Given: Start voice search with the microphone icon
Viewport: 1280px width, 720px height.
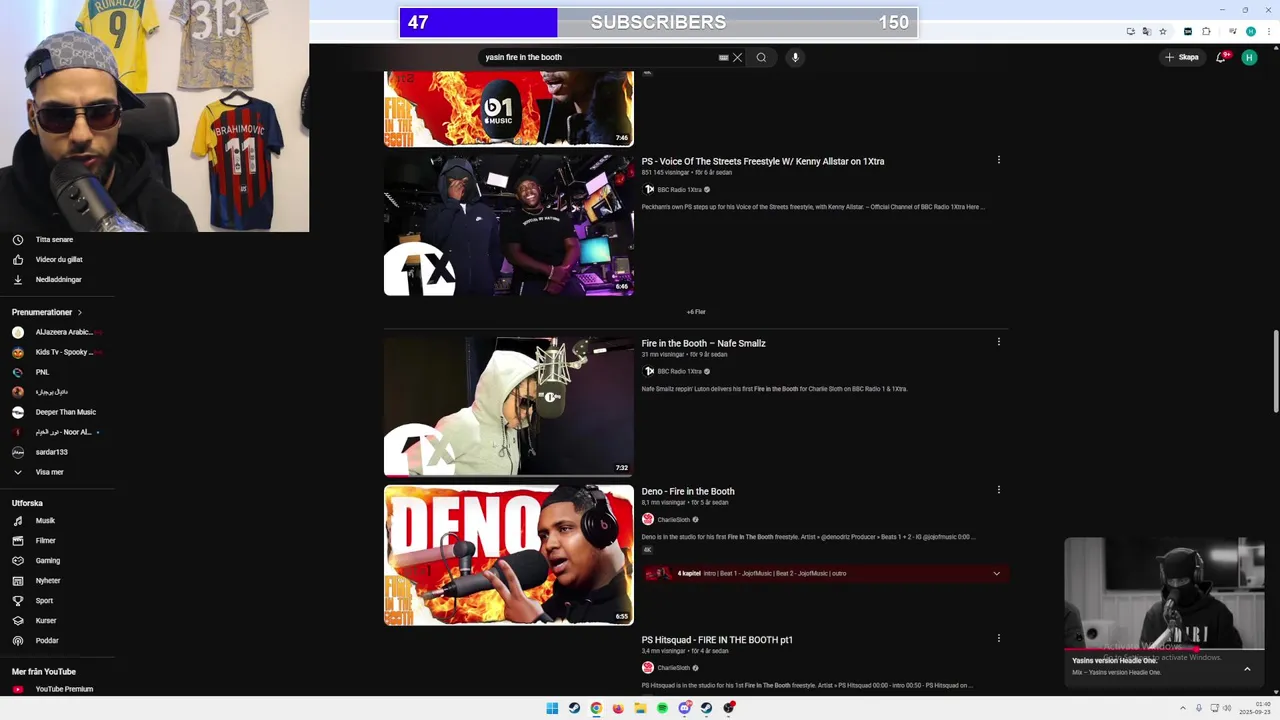Looking at the screenshot, I should [795, 57].
